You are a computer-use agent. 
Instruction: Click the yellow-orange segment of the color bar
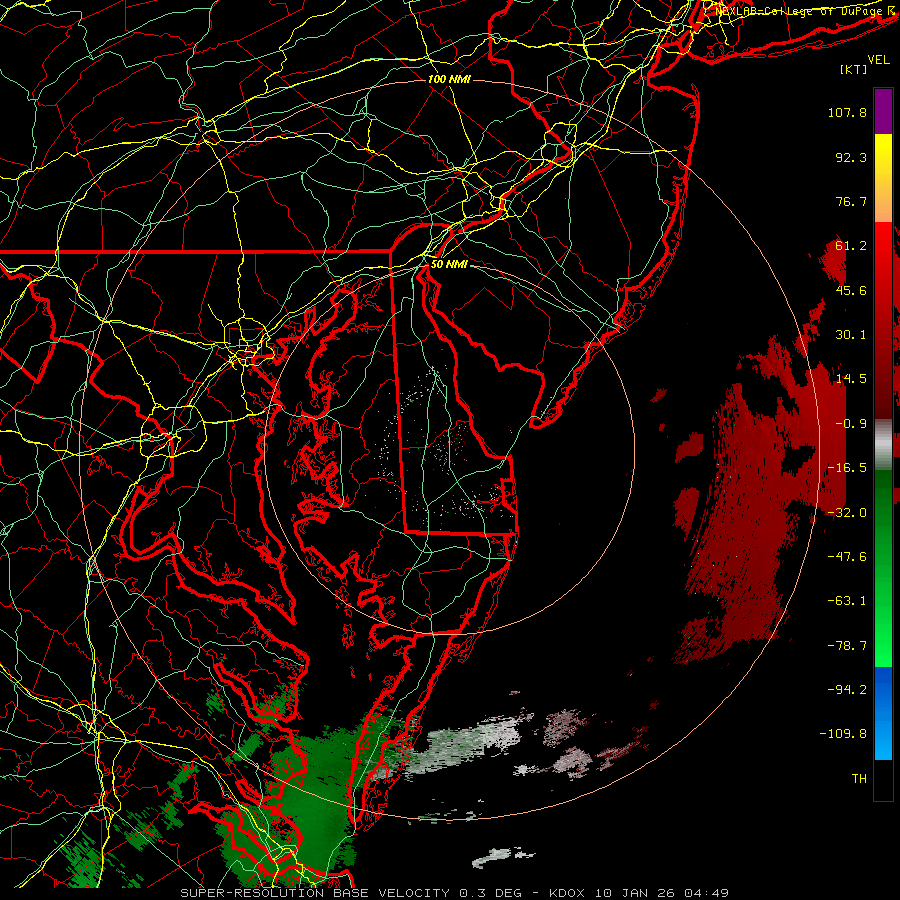pyautogui.click(x=883, y=178)
